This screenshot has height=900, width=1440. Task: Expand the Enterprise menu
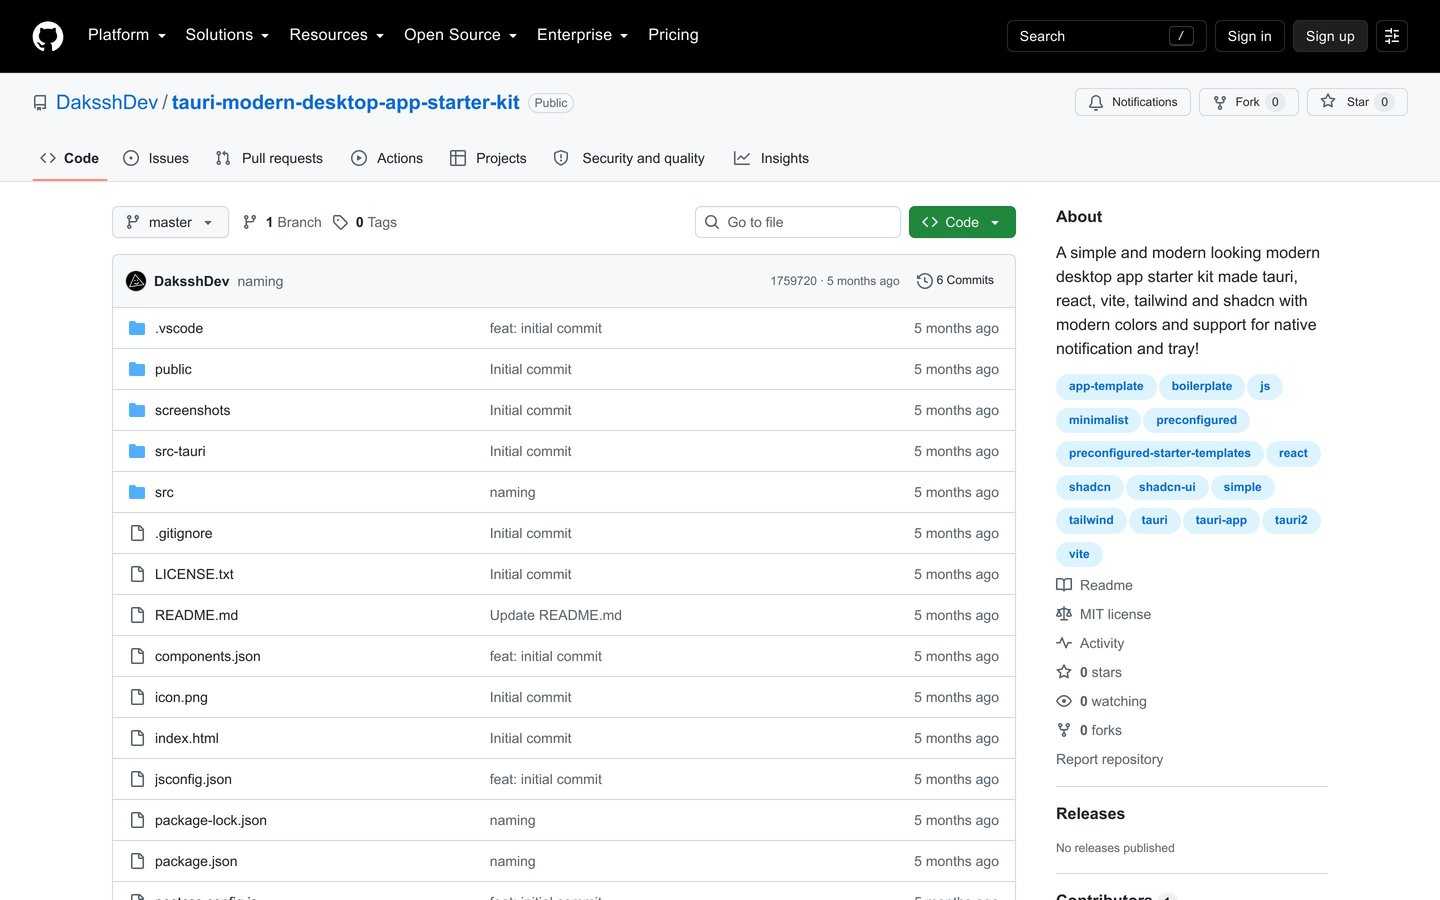pos(583,35)
